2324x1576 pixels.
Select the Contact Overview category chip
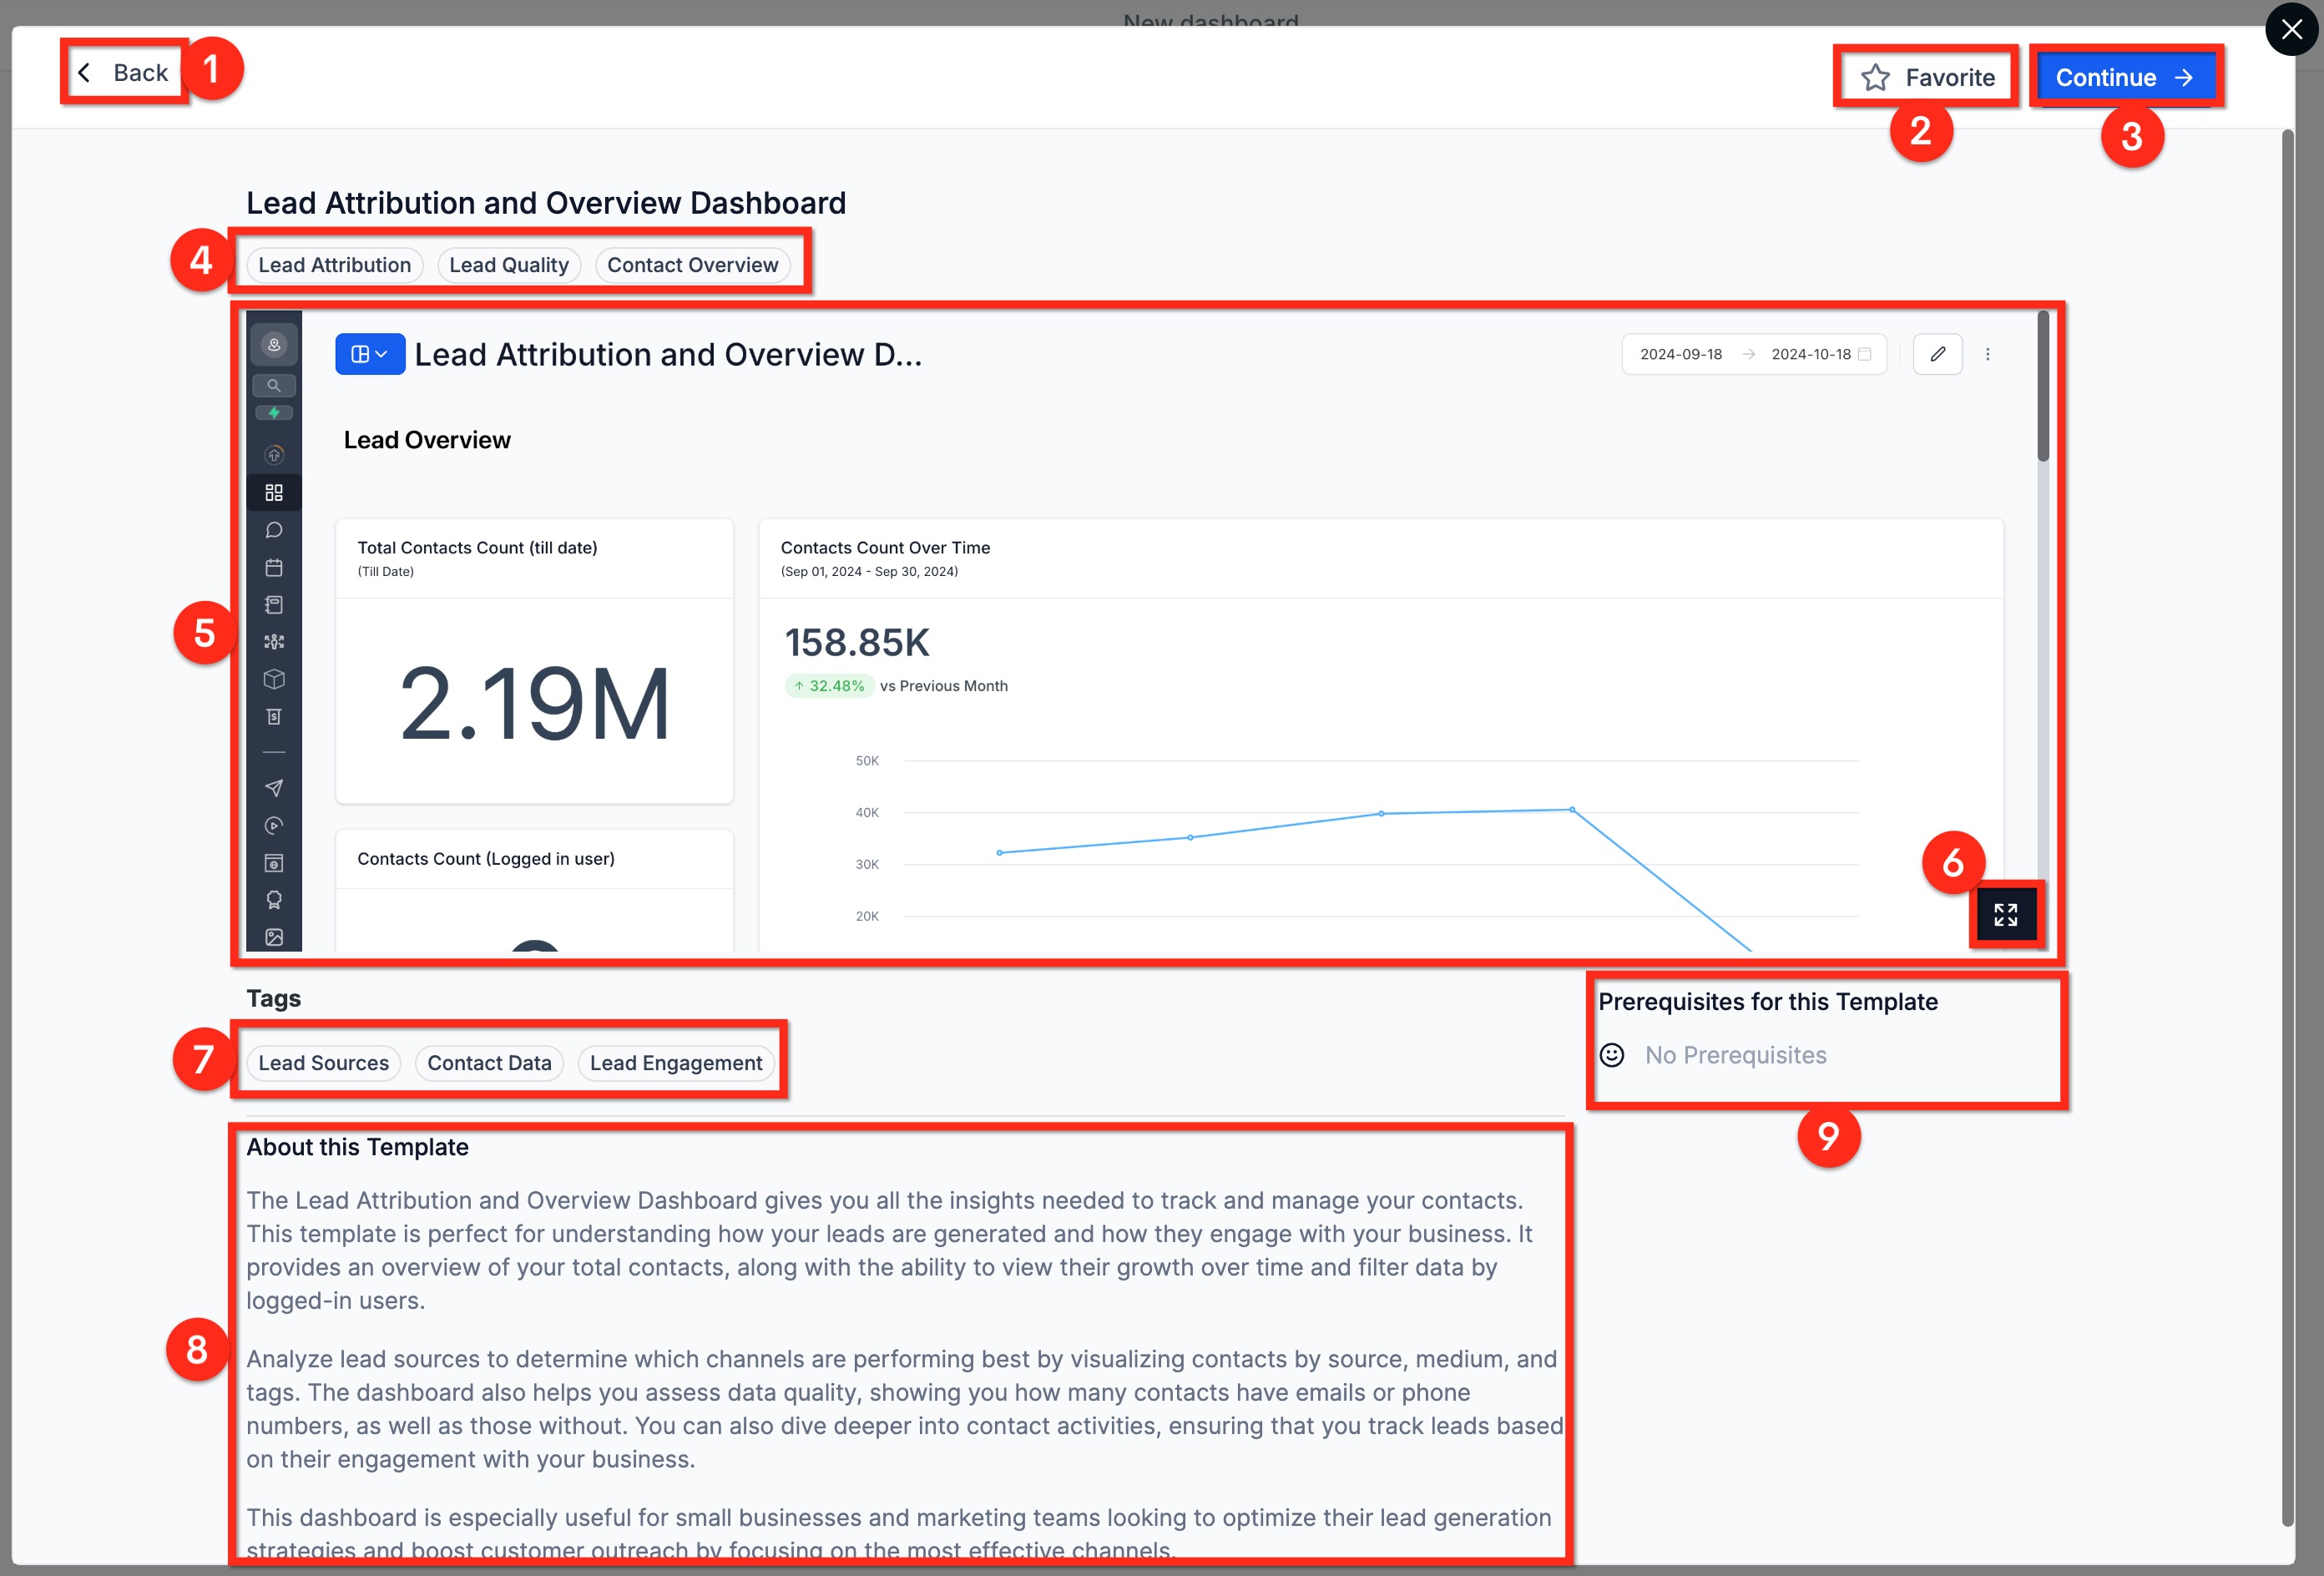[x=692, y=265]
